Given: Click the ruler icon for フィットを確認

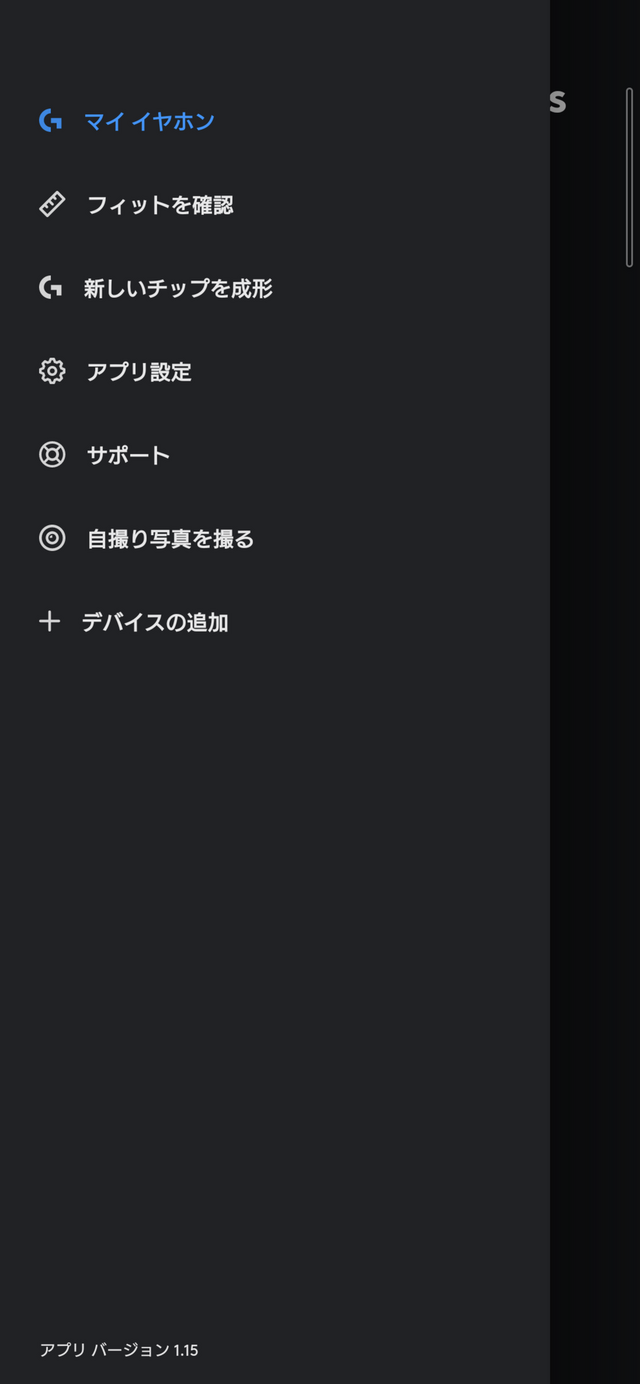Looking at the screenshot, I should (x=52, y=205).
